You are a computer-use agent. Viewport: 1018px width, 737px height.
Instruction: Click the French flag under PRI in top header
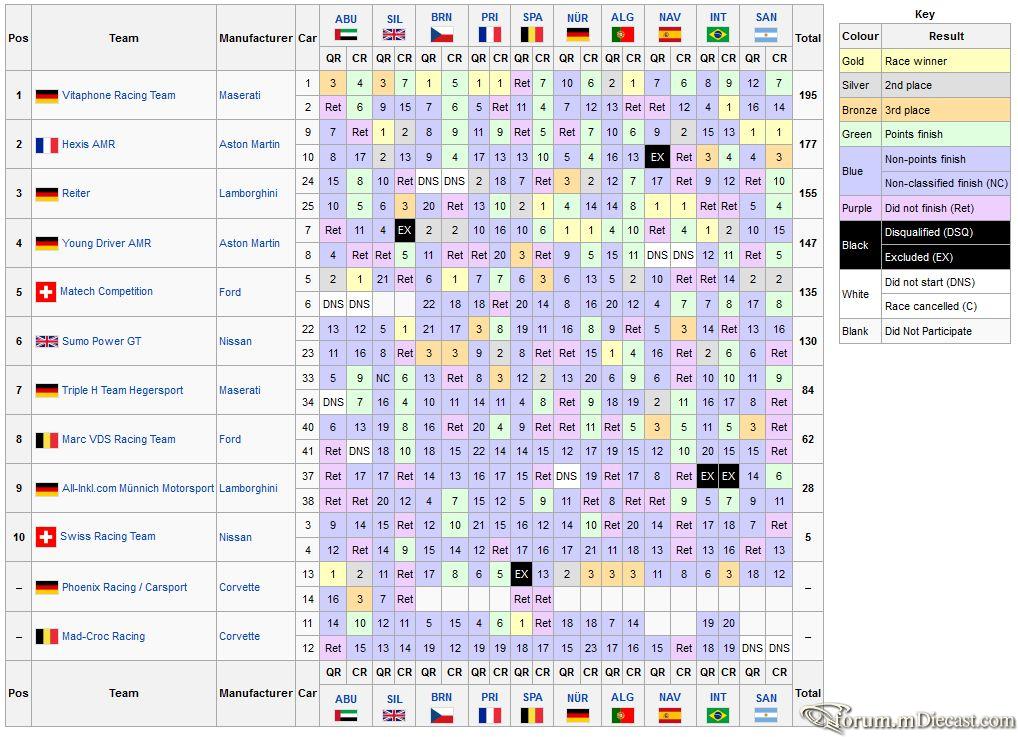pos(490,34)
